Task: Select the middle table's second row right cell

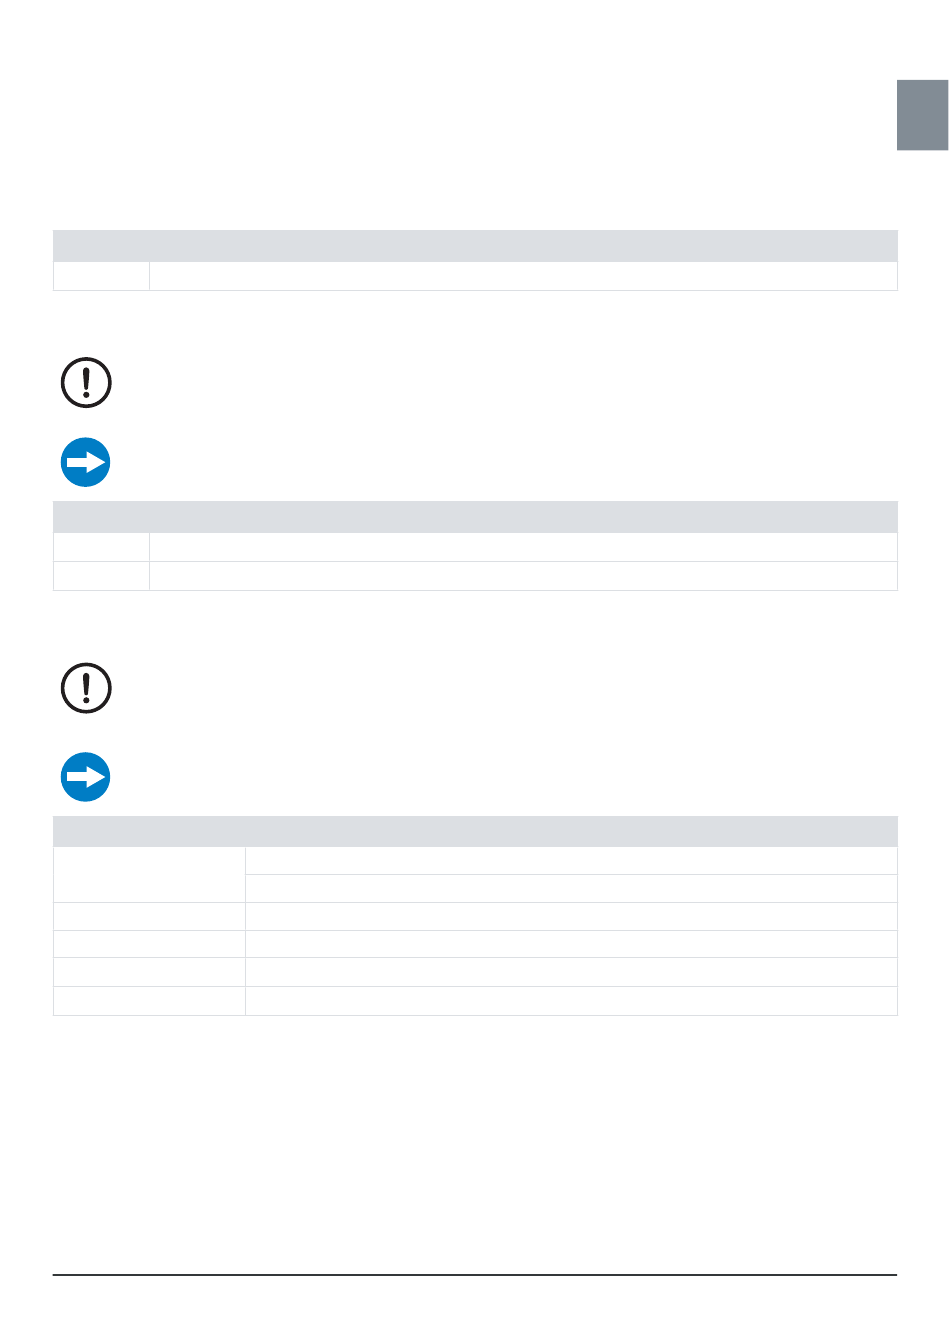Action: pyautogui.click(x=523, y=576)
